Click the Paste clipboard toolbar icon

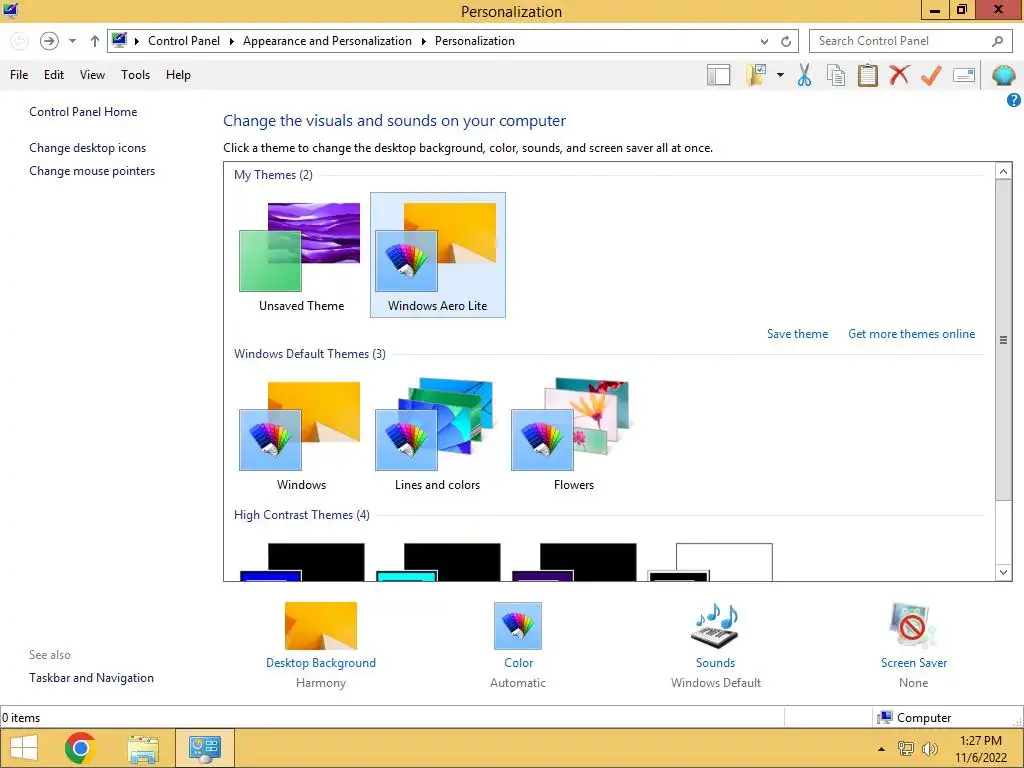pos(867,75)
